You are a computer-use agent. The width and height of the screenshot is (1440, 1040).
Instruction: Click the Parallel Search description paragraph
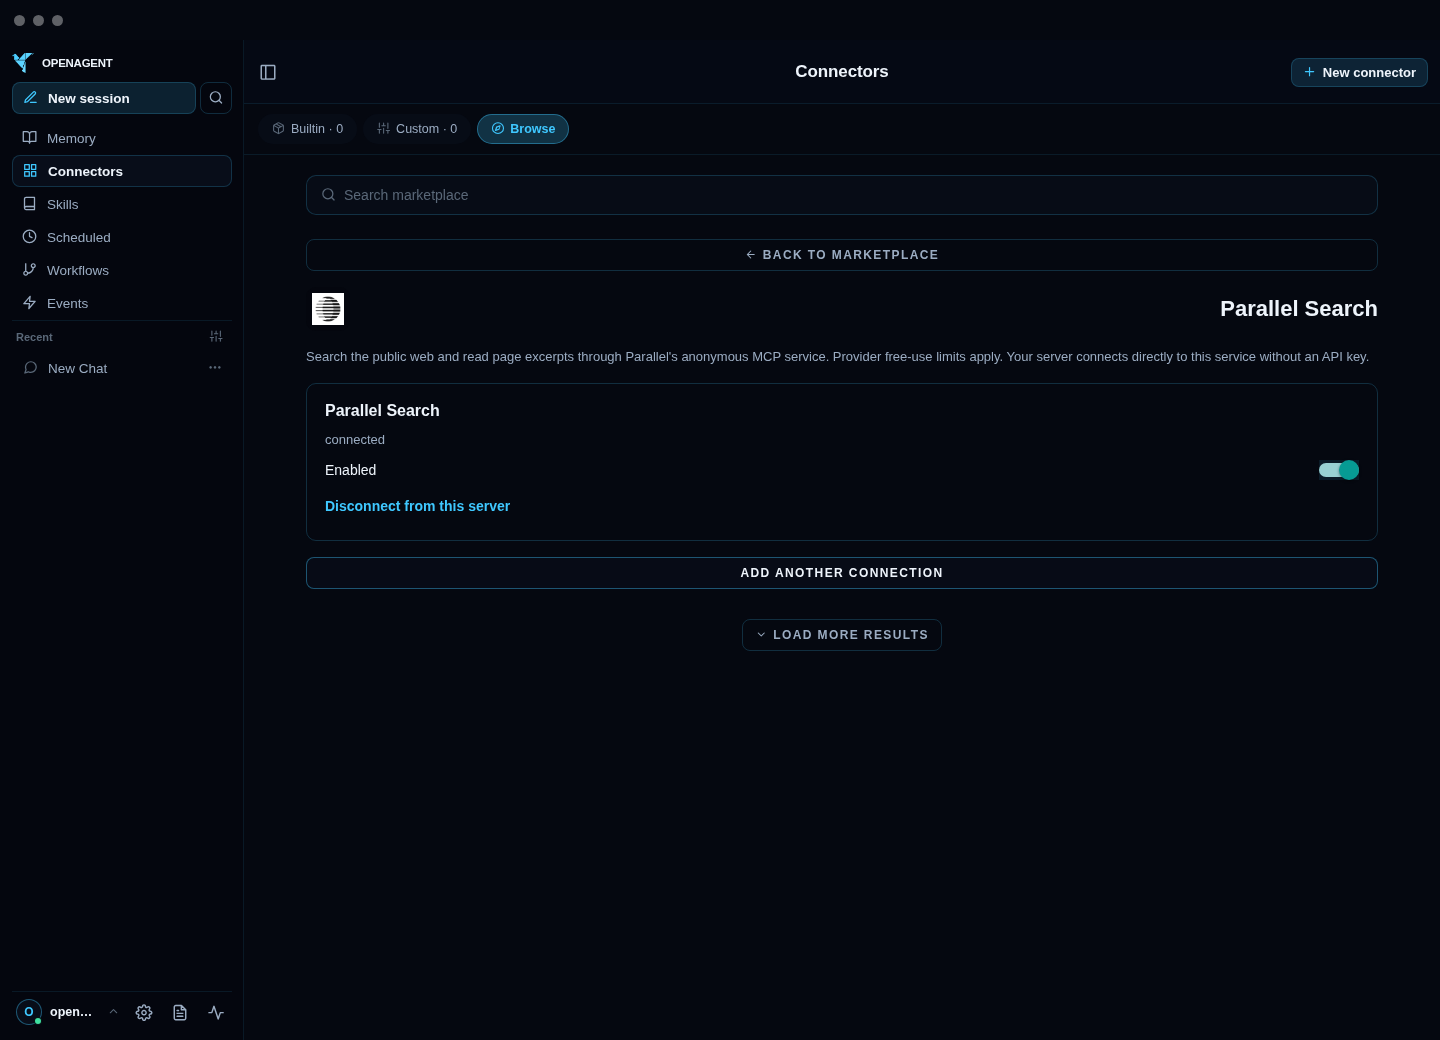coord(837,357)
